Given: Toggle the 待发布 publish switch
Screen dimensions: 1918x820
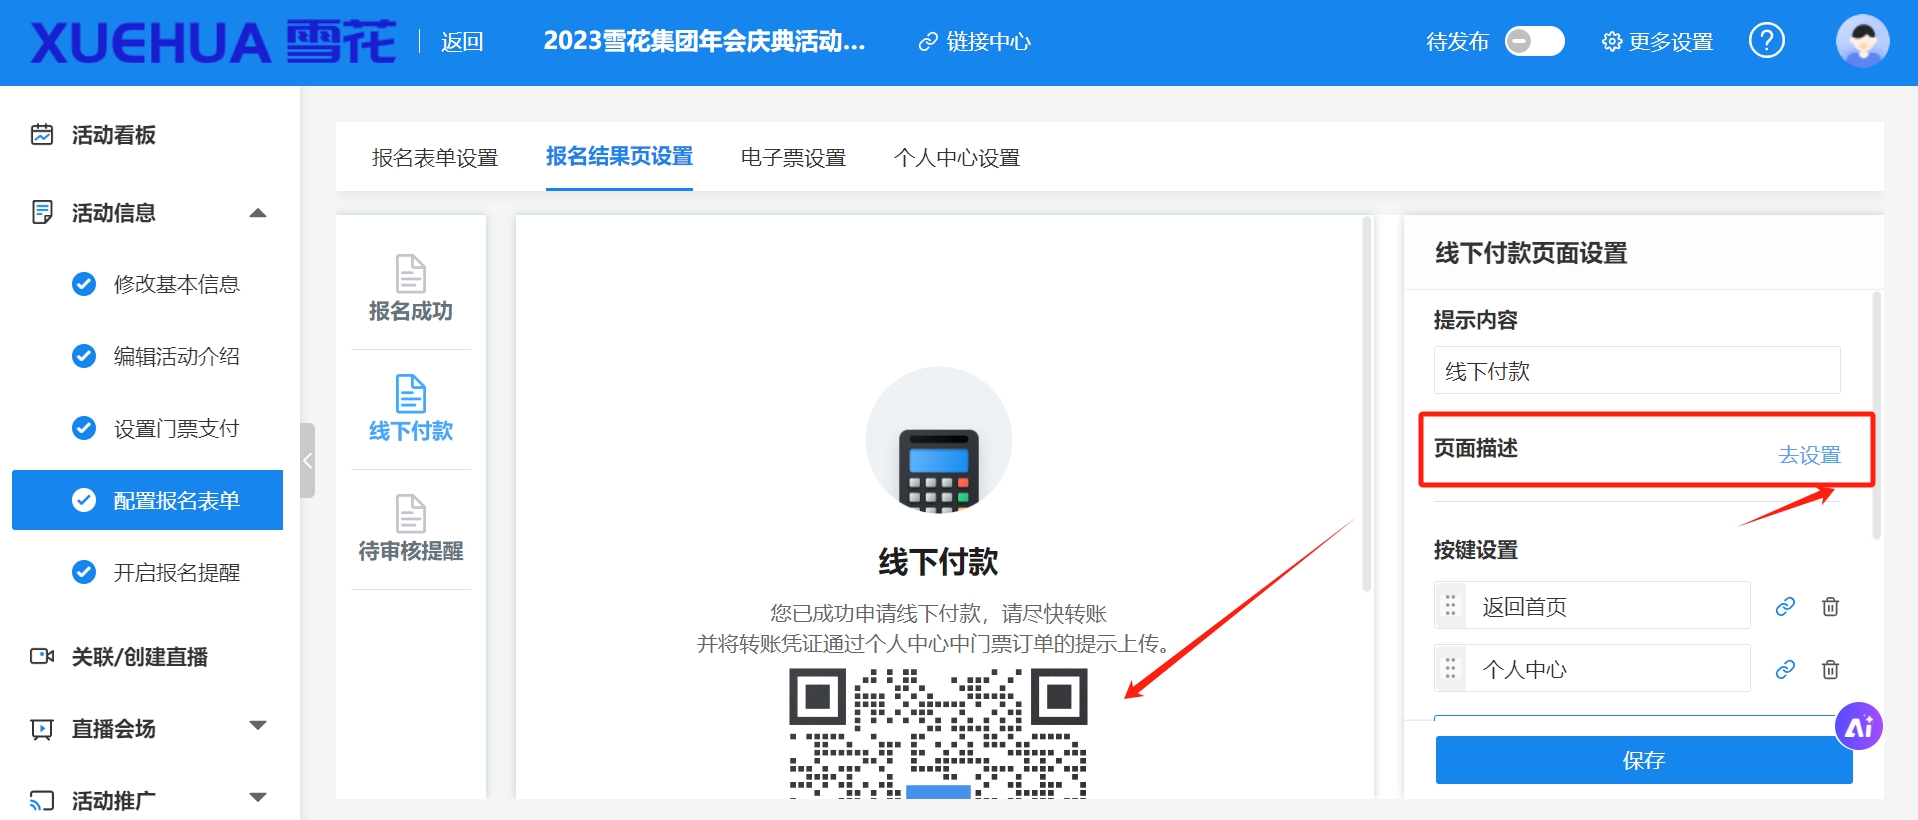Looking at the screenshot, I should pyautogui.click(x=1534, y=41).
